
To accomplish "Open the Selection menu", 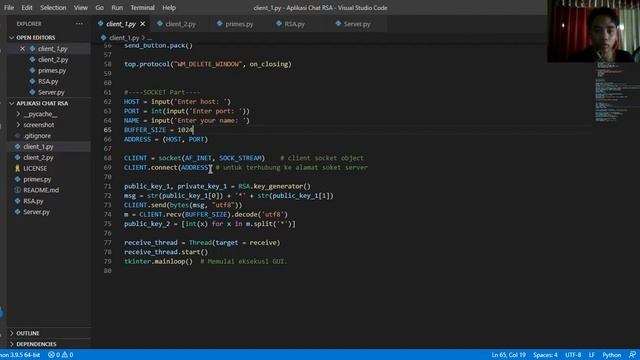I will 53,8.
